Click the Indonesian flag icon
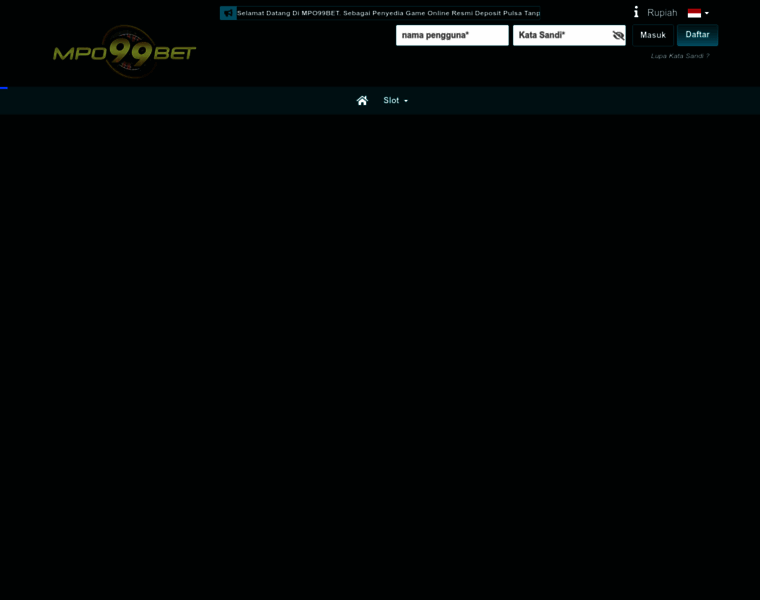 click(694, 13)
